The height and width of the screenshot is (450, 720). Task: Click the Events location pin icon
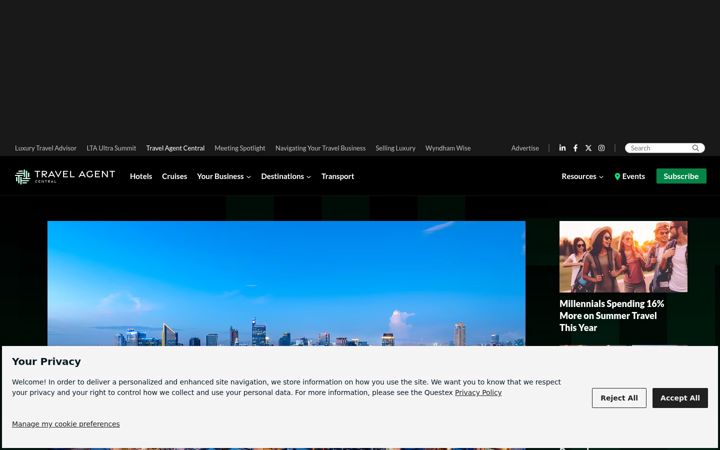[x=617, y=176]
